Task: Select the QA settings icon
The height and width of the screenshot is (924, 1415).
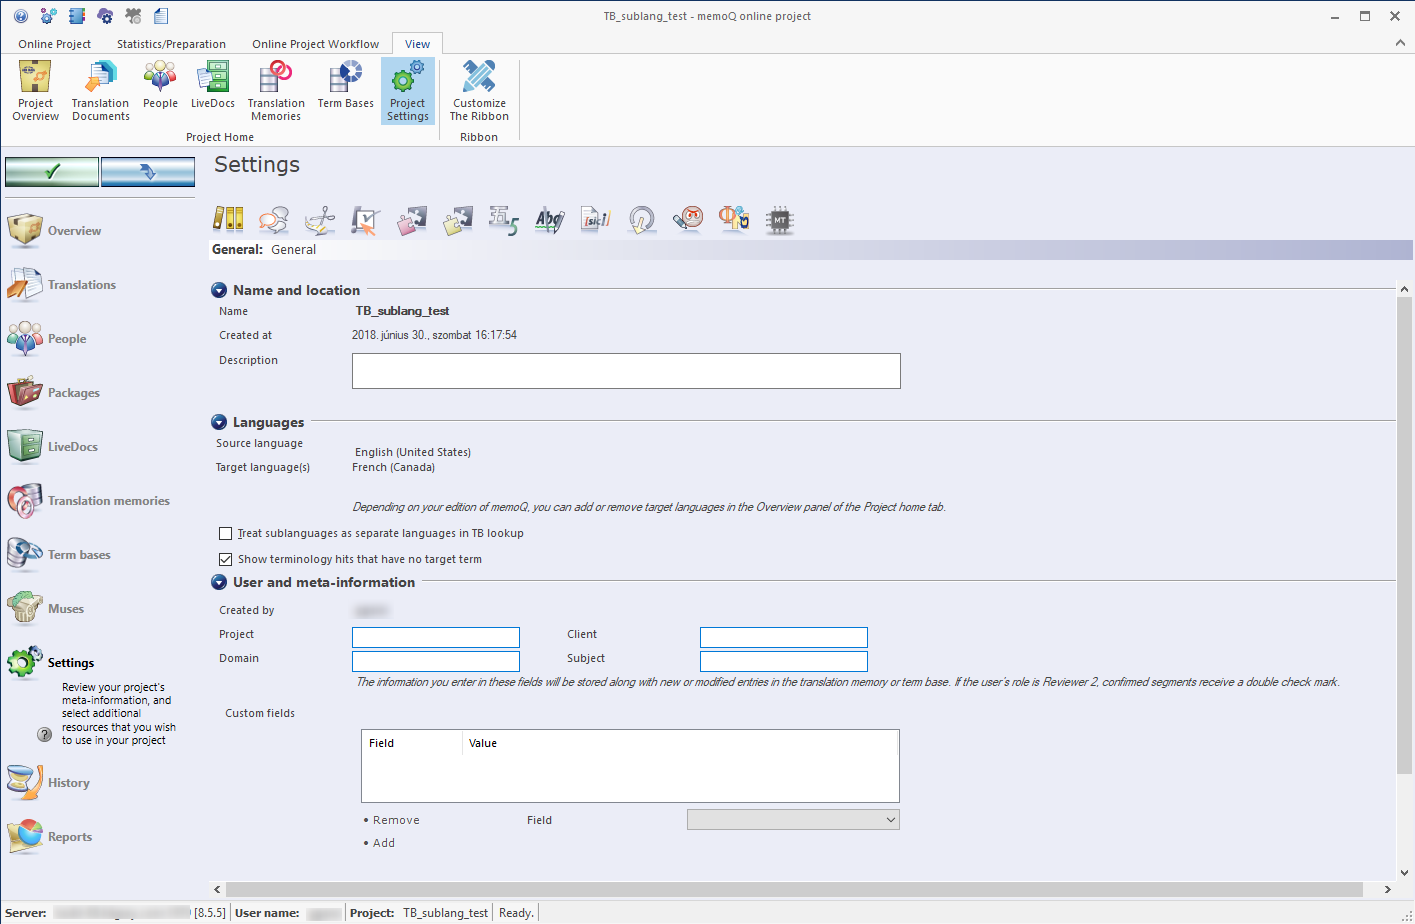Action: tap(365, 220)
